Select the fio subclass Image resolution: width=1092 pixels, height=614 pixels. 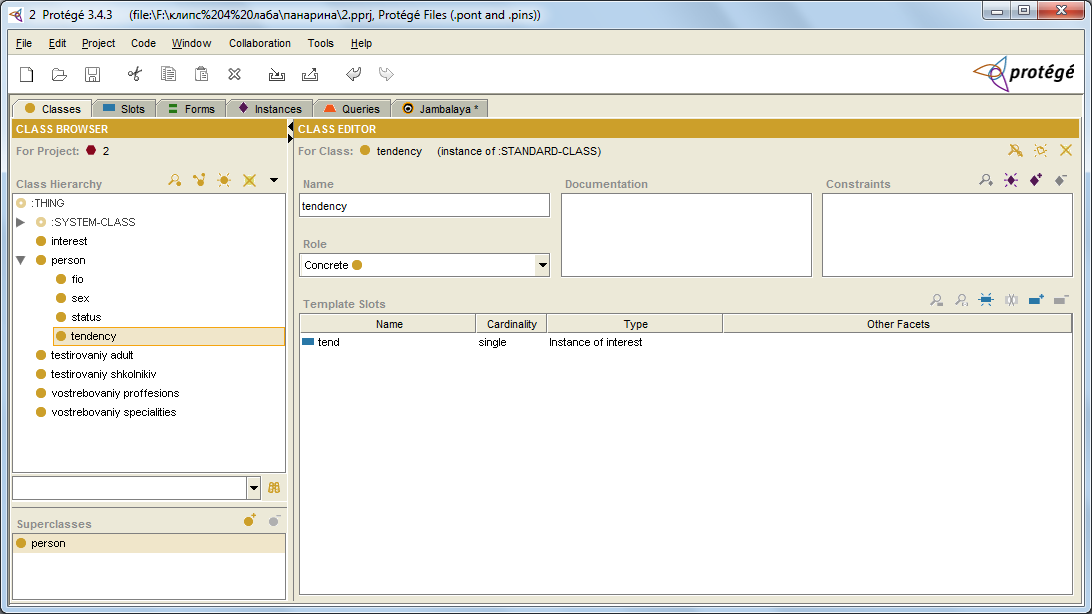click(x=77, y=279)
